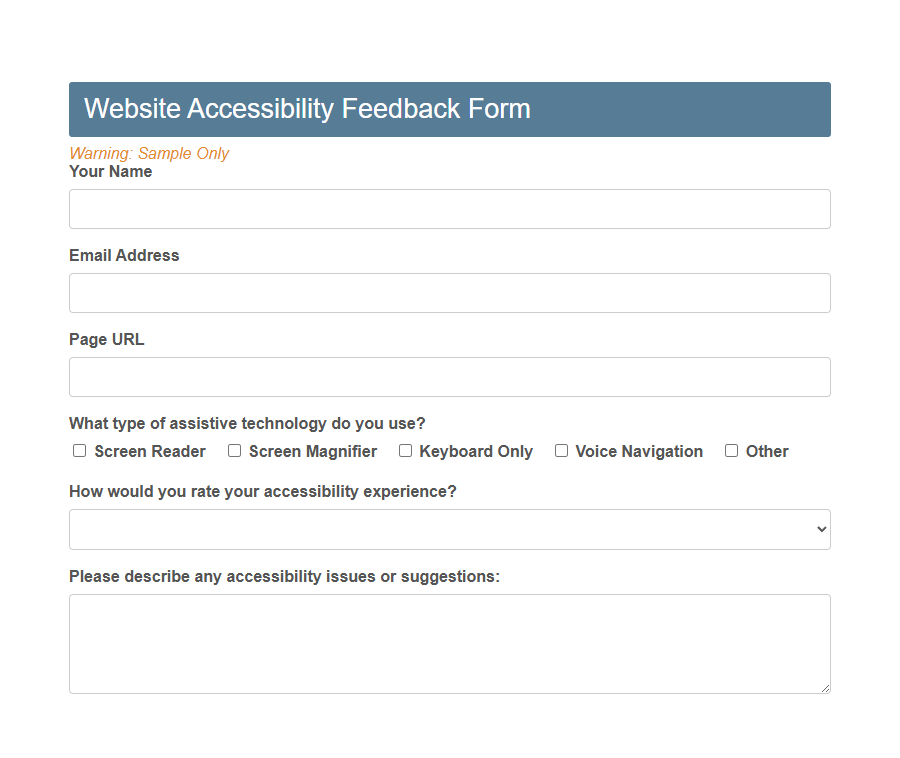Click the Warning: Sample Only text
This screenshot has height=758, width=900.
pyautogui.click(x=148, y=153)
